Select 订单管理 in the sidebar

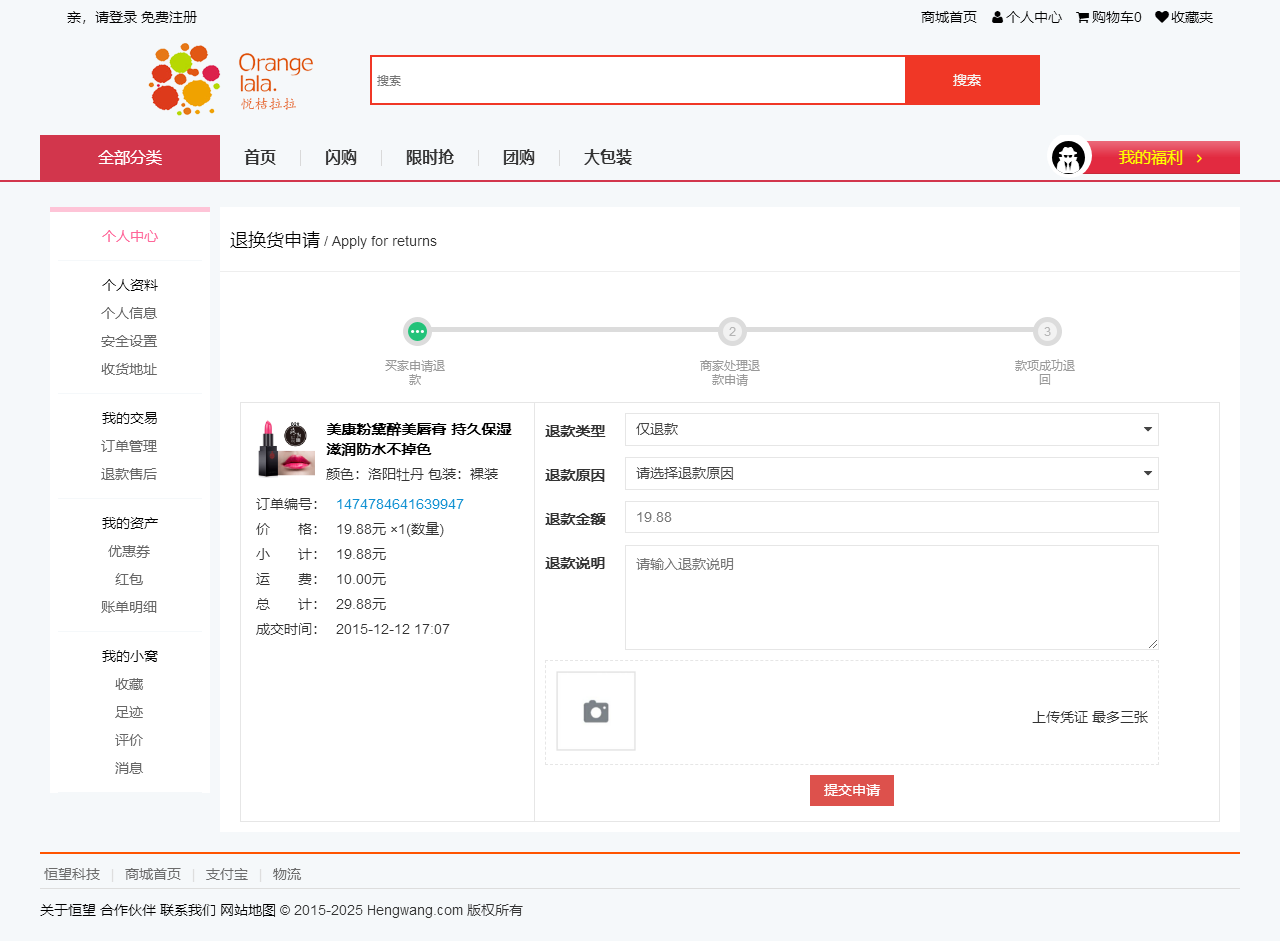[x=129, y=446]
